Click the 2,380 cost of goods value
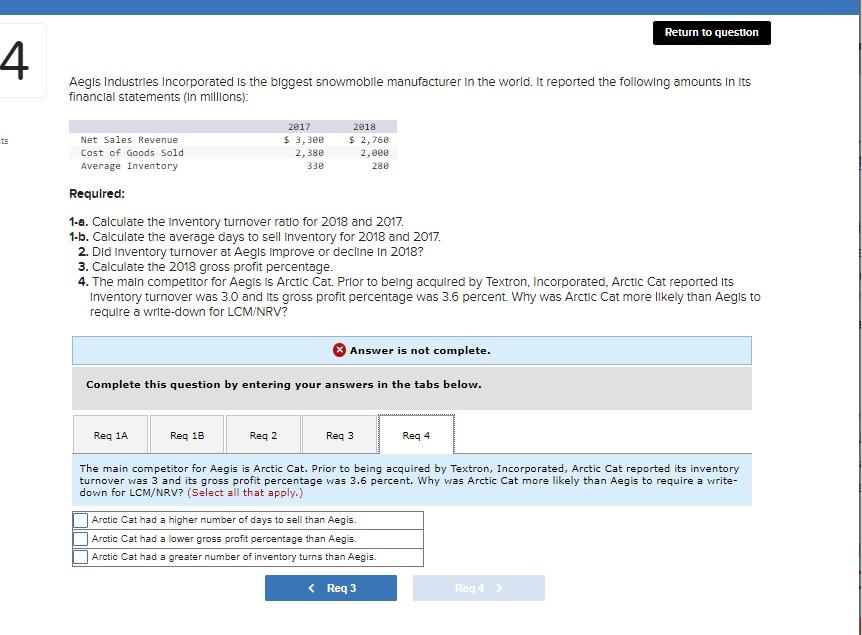This screenshot has height=635, width=862. (x=310, y=152)
